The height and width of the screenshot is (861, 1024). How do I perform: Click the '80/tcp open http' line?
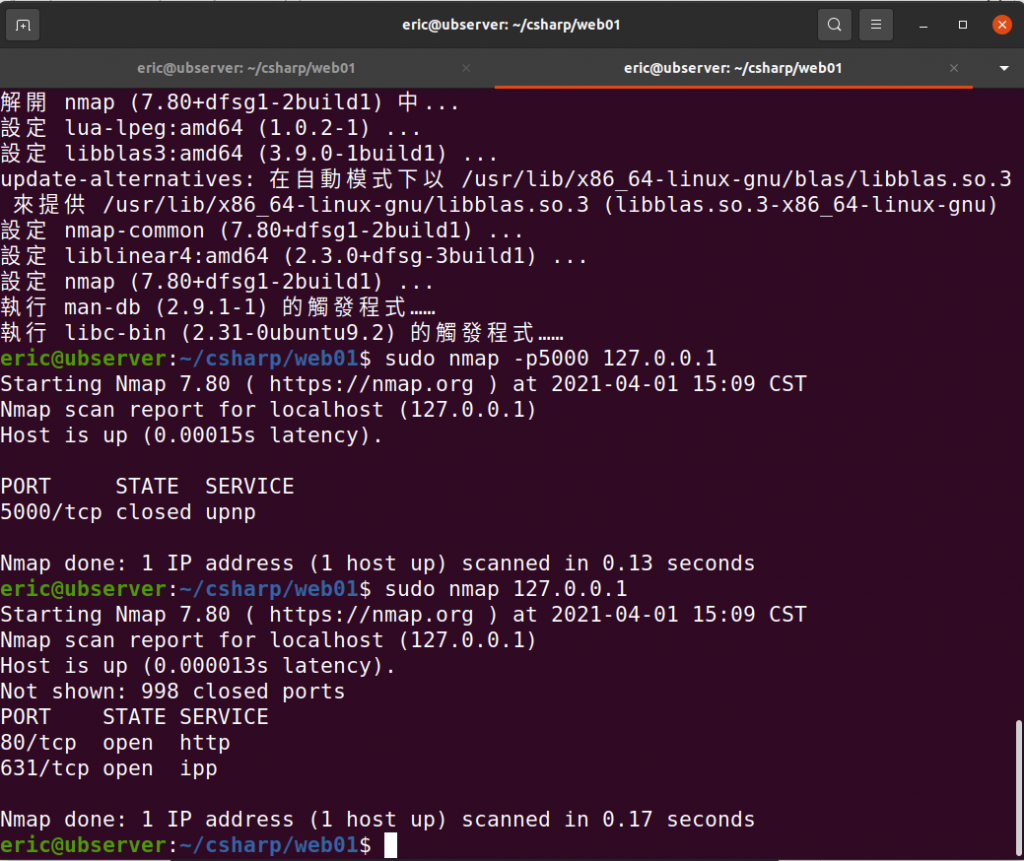click(x=116, y=743)
